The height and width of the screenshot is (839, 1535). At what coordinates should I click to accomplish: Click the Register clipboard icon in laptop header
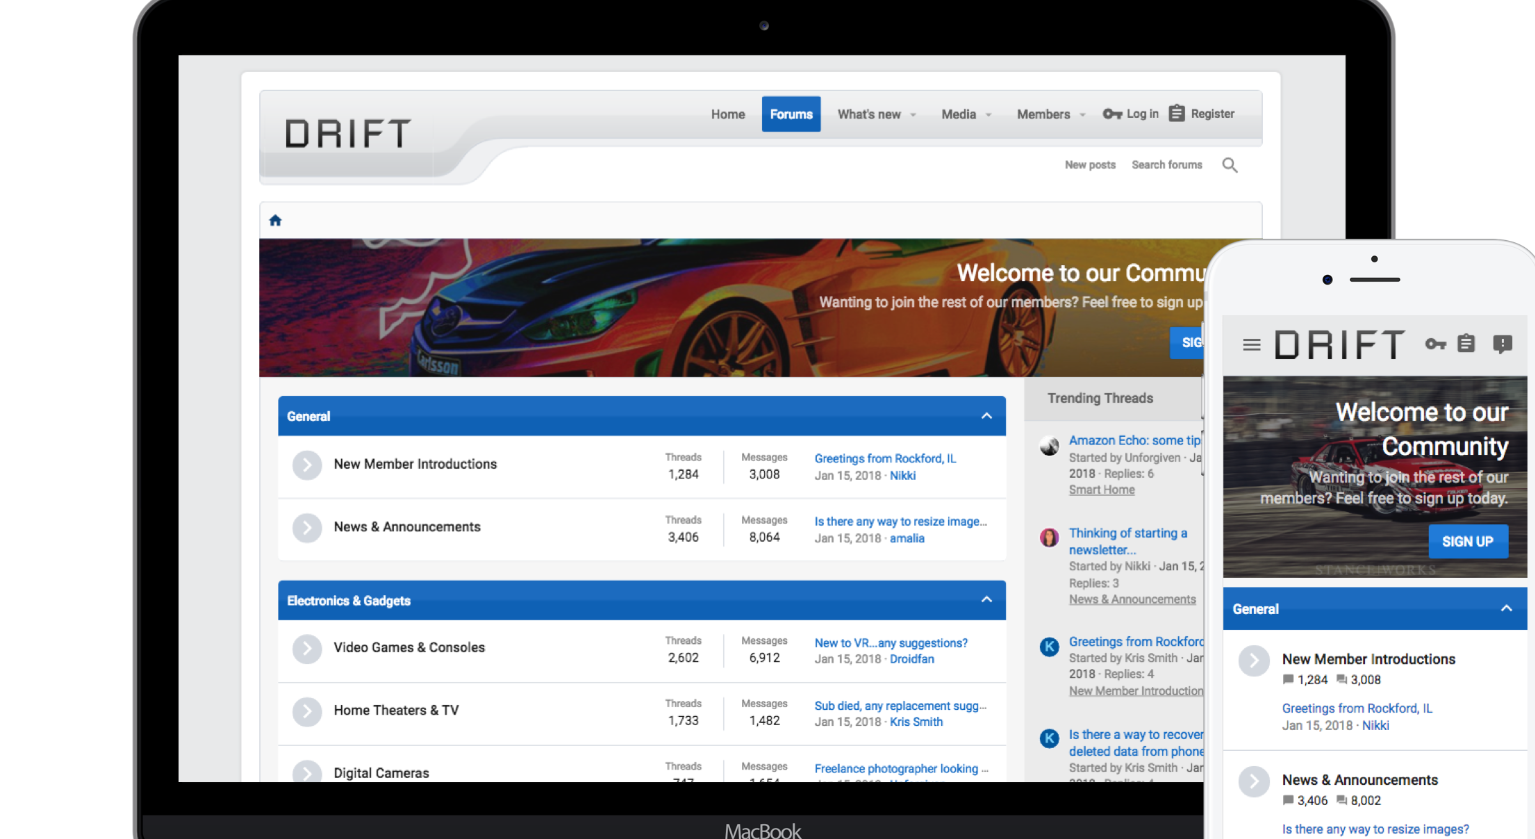(x=1177, y=114)
